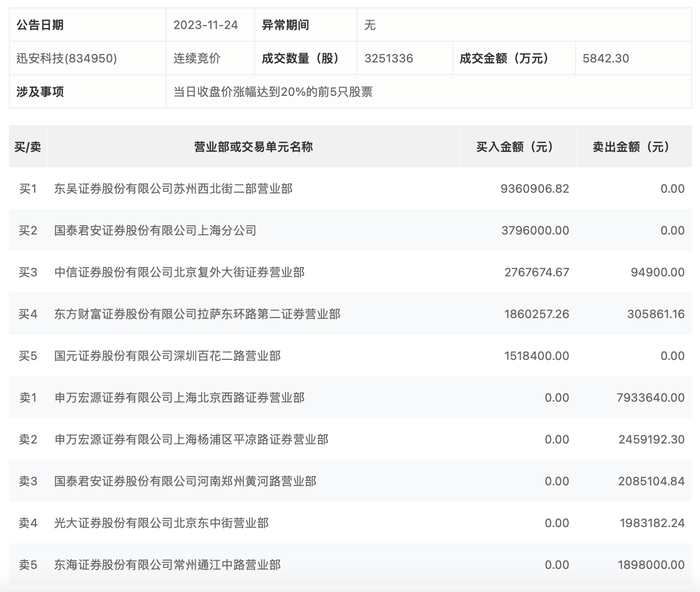Select the 卖3 row label
The height and width of the screenshot is (592, 700).
(28, 481)
